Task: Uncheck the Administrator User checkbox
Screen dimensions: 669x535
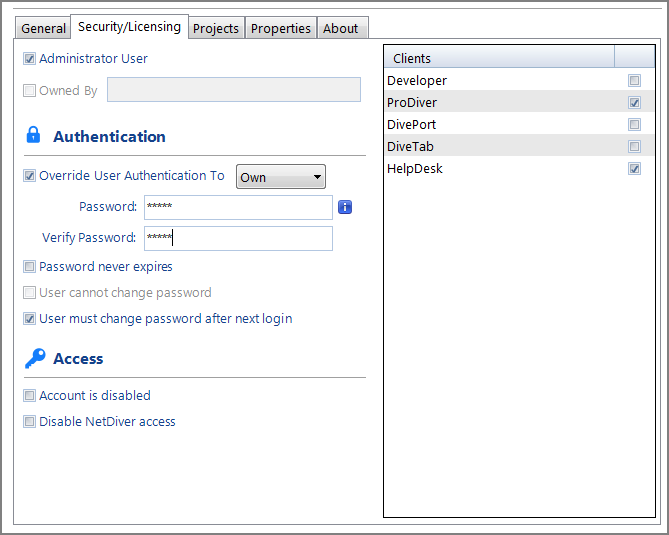Action: pyautogui.click(x=30, y=59)
